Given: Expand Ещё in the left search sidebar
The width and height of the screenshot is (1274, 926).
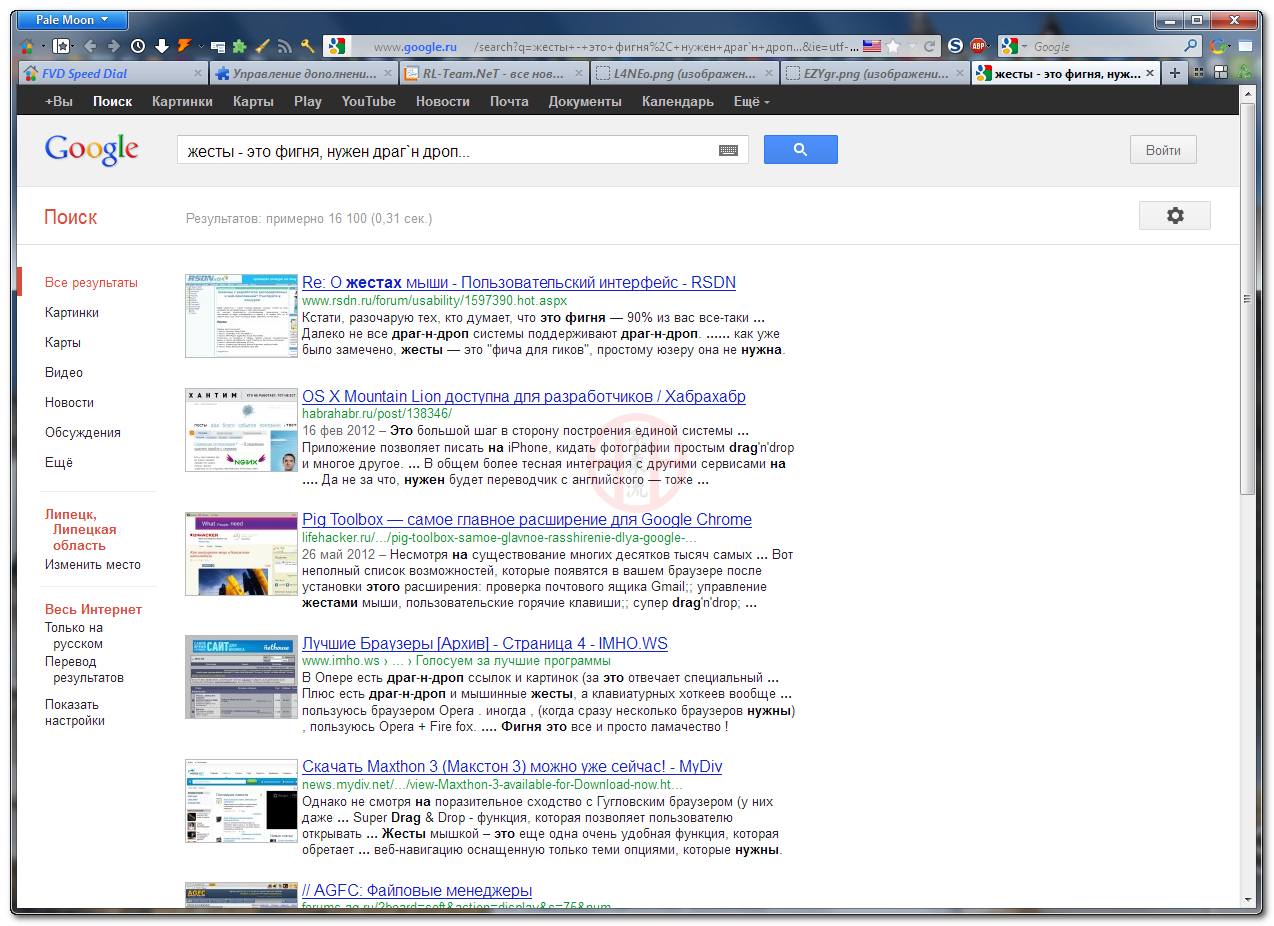Looking at the screenshot, I should coord(59,463).
